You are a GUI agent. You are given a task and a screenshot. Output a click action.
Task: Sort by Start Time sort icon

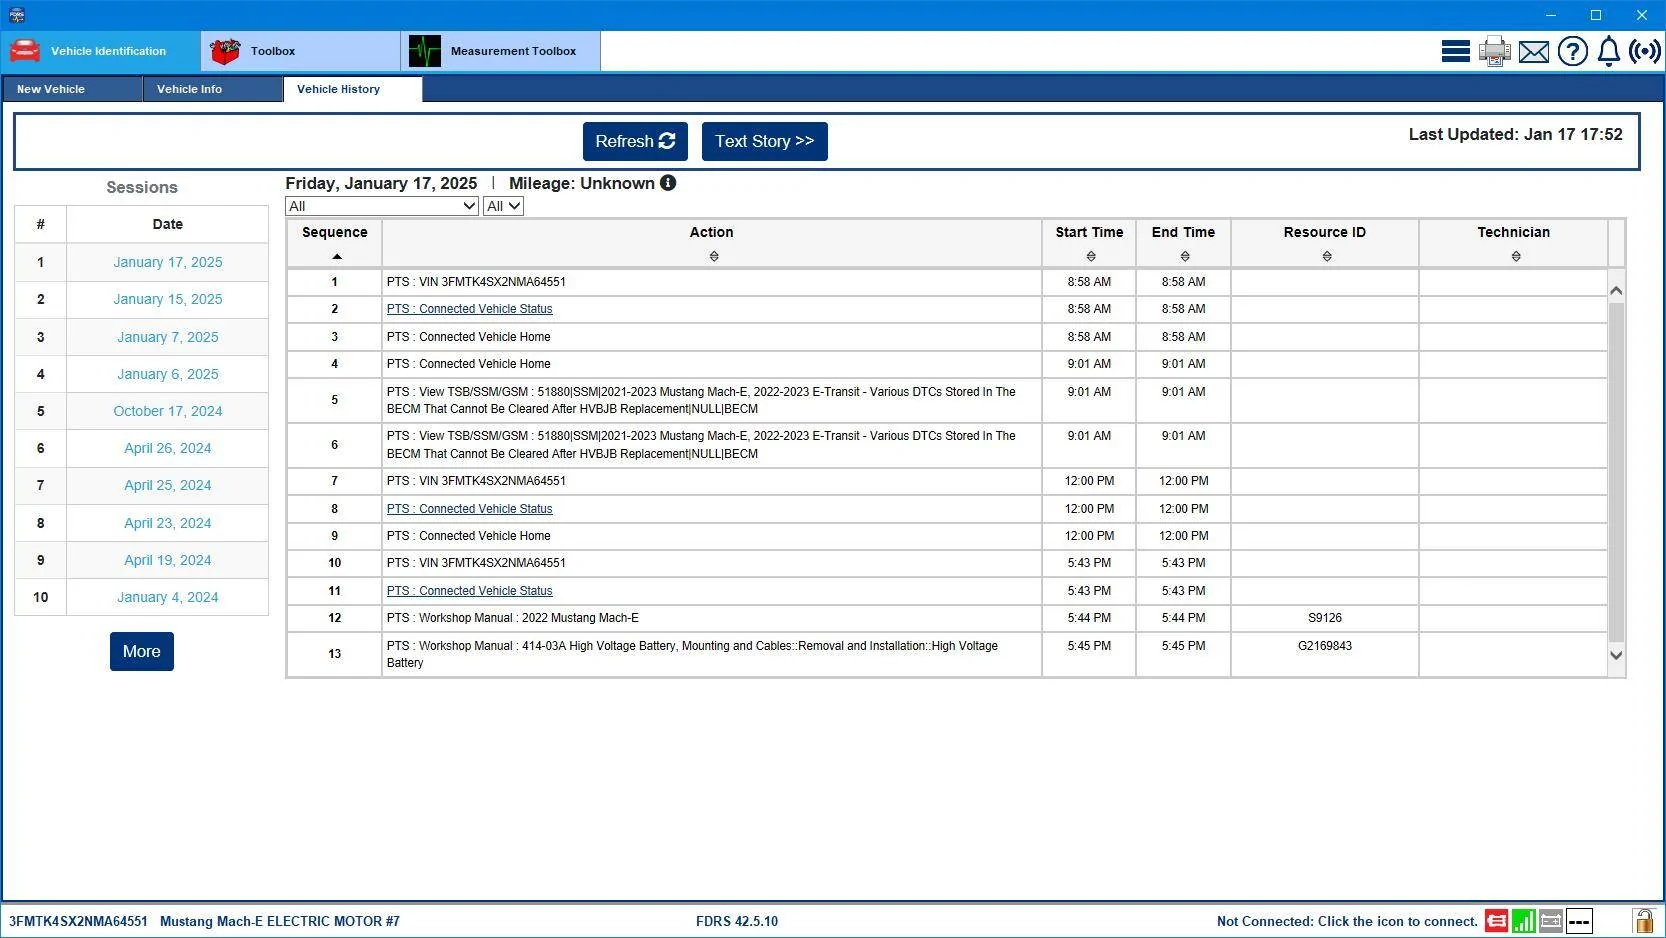[x=1091, y=257]
